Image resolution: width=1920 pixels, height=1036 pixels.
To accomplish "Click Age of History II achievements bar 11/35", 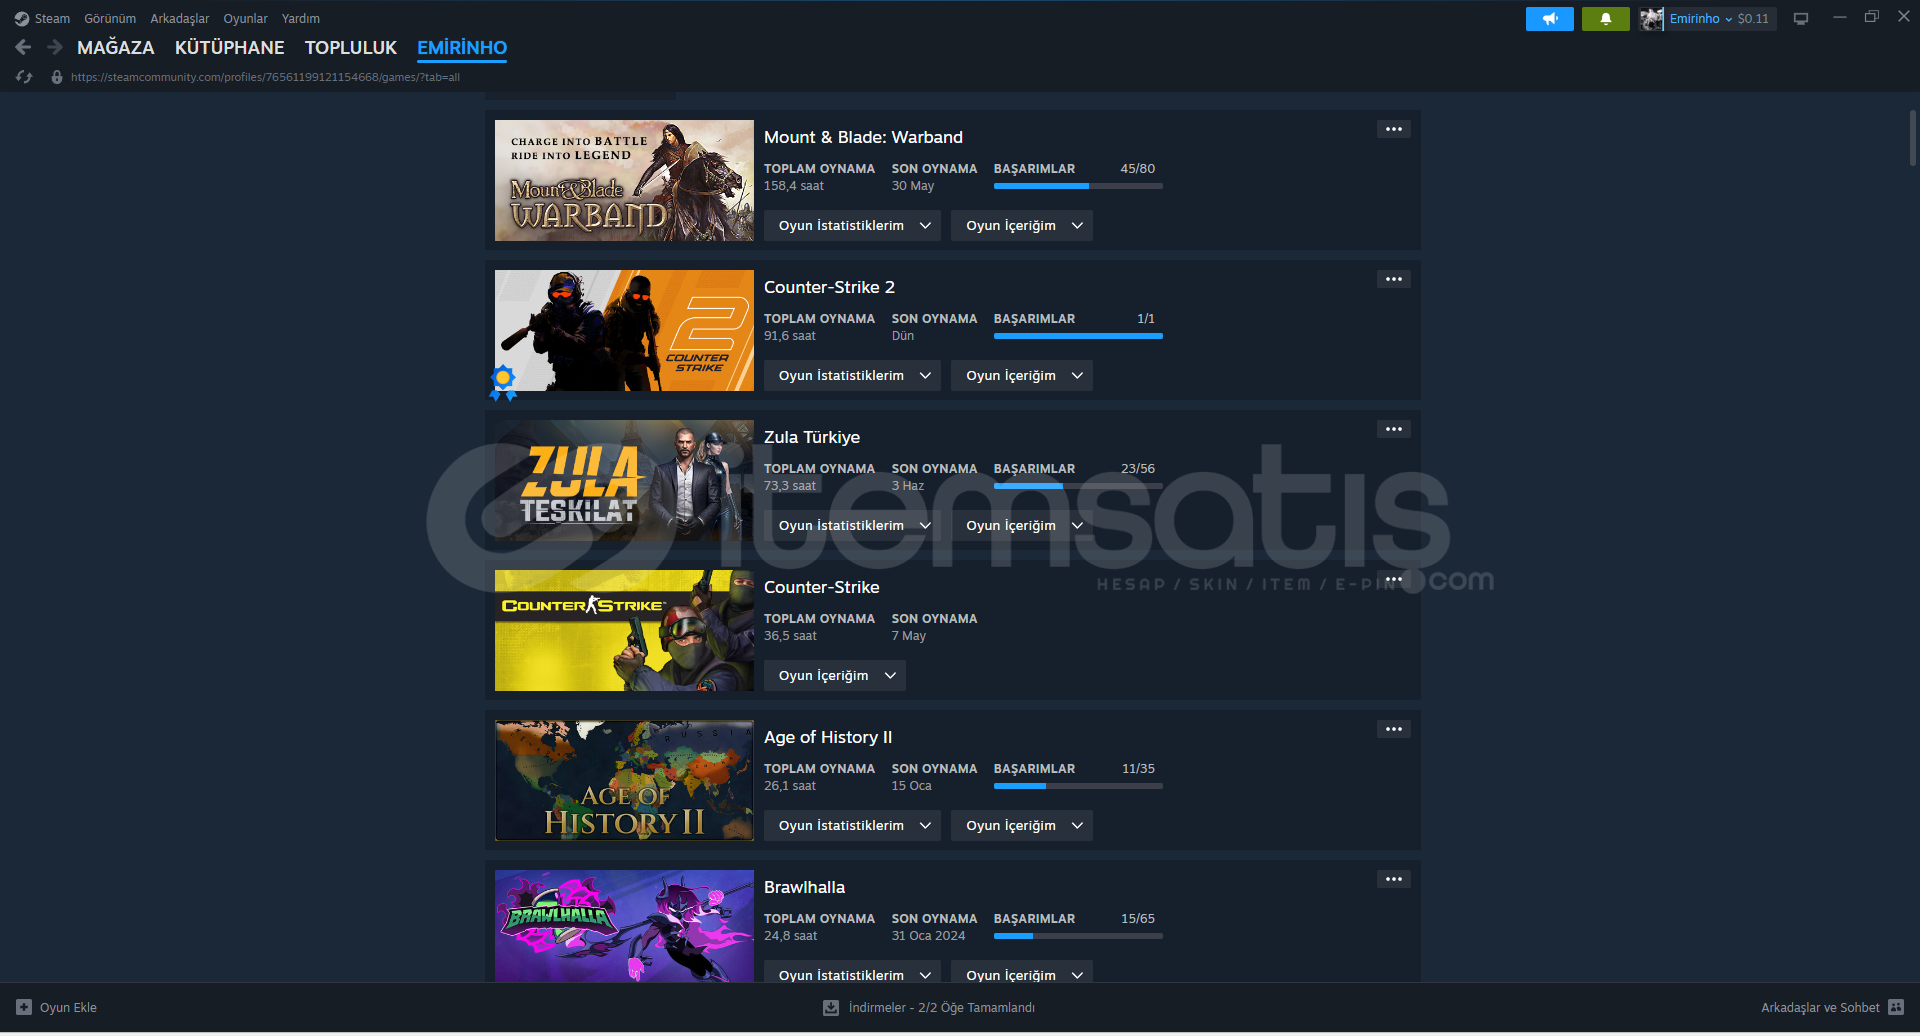I will [1078, 786].
